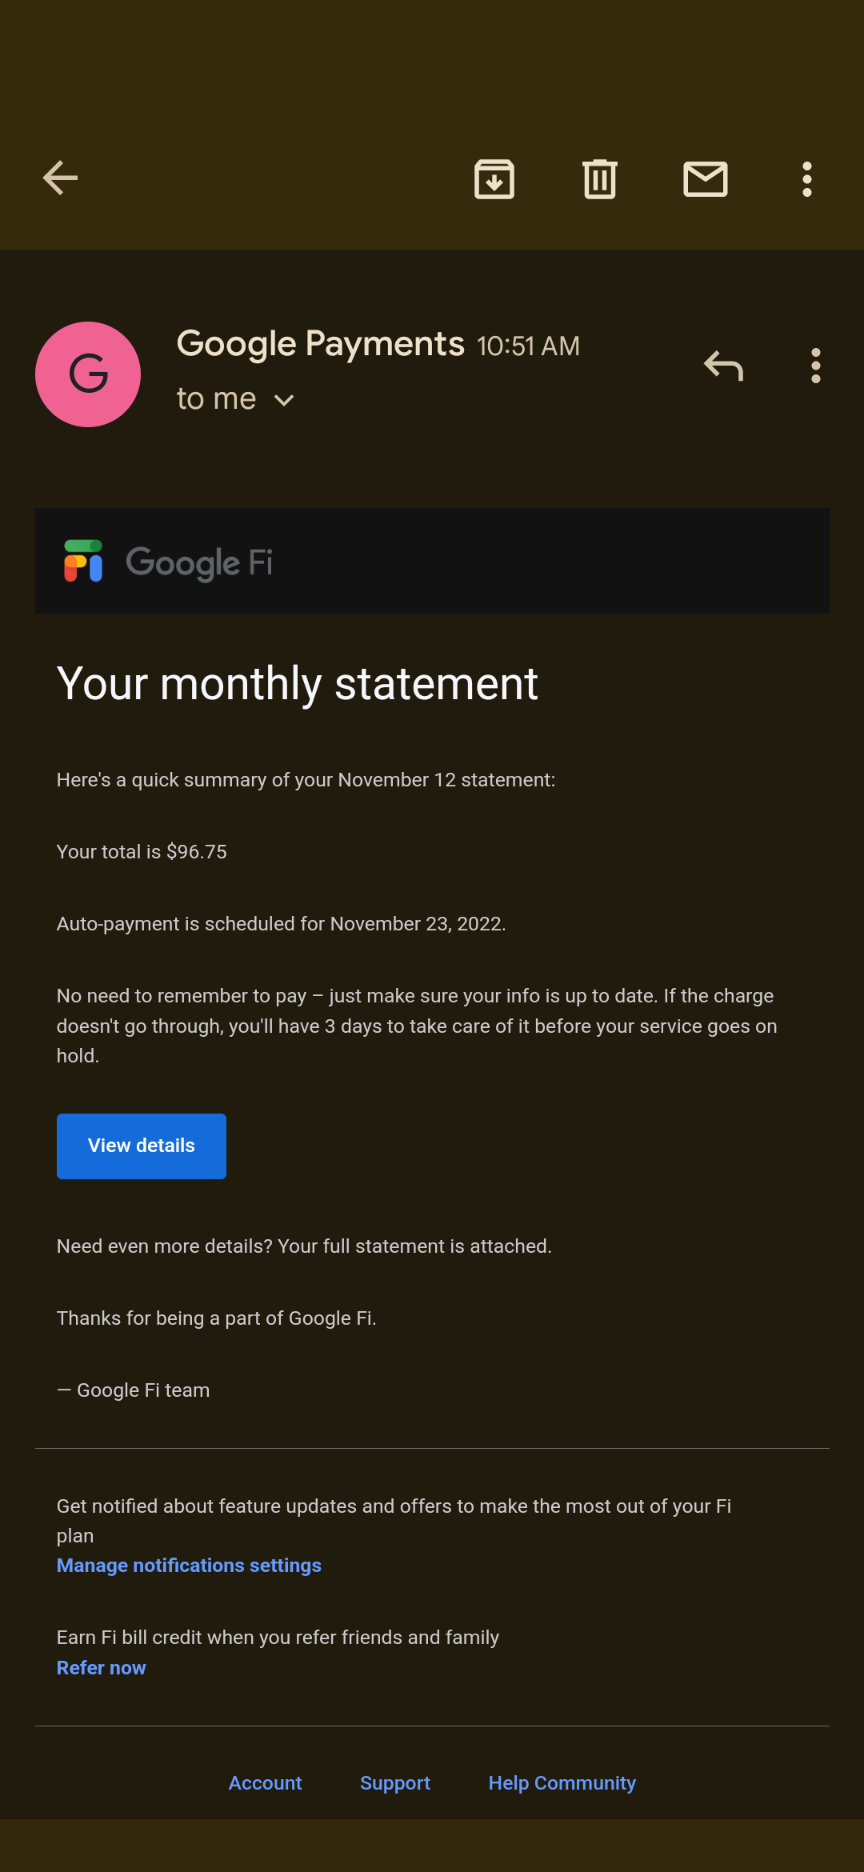Expand recipient details chevron
864x1872 pixels.
point(284,400)
